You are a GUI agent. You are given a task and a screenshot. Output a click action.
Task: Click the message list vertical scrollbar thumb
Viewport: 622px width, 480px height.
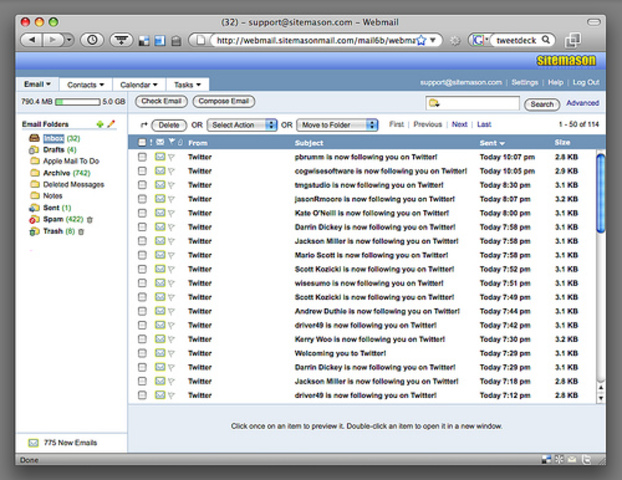click(x=601, y=193)
